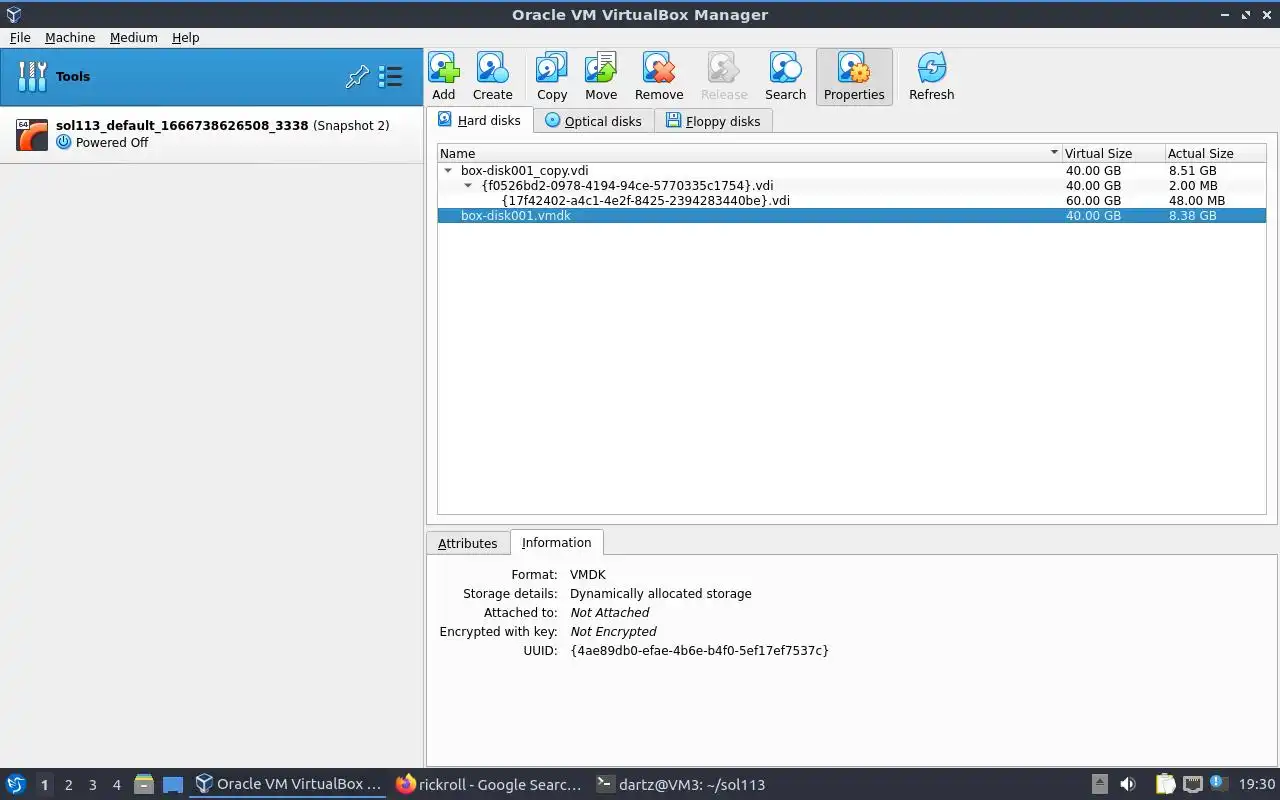Switch to the dartz@VM3 terminal window
The width and height of the screenshot is (1280, 800).
tap(681, 785)
